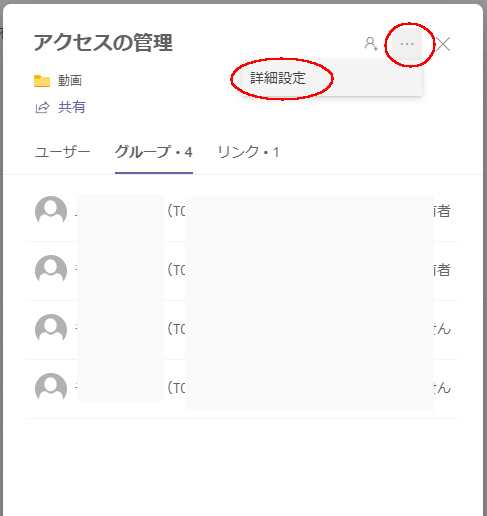Click the アクセスの管理 dialog title

click(x=103, y=43)
